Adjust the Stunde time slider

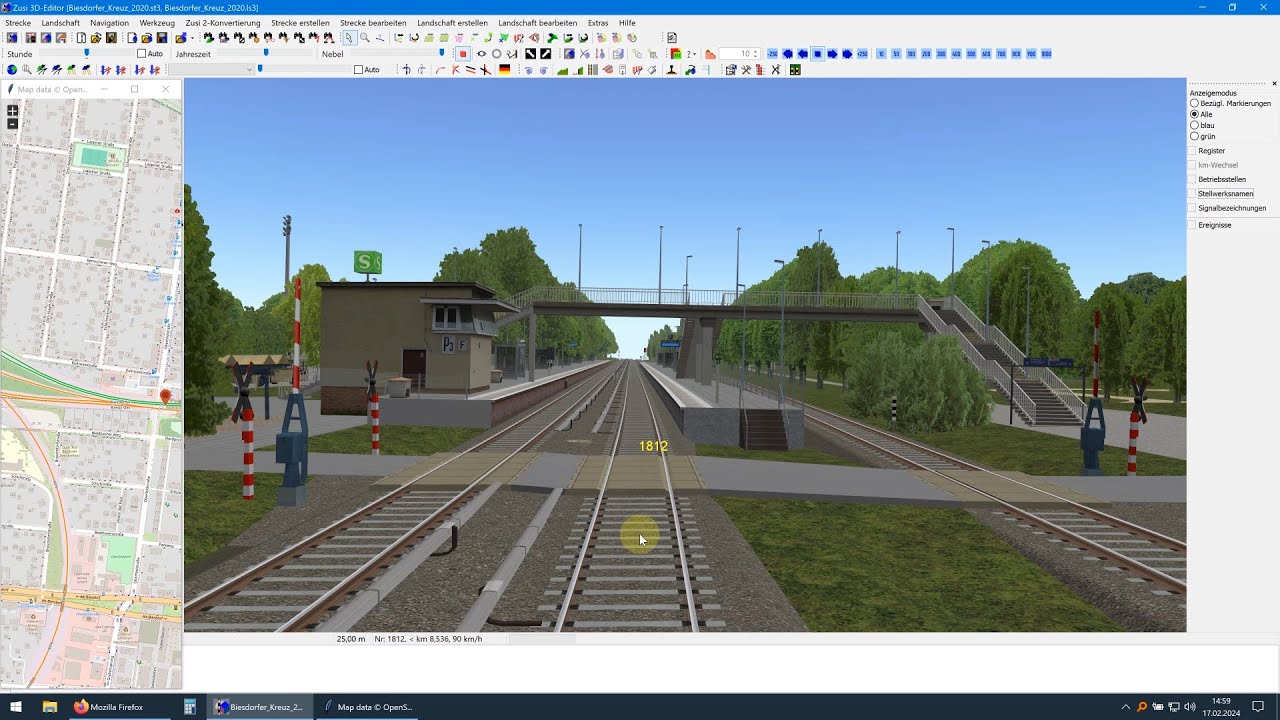pyautogui.click(x=87, y=54)
